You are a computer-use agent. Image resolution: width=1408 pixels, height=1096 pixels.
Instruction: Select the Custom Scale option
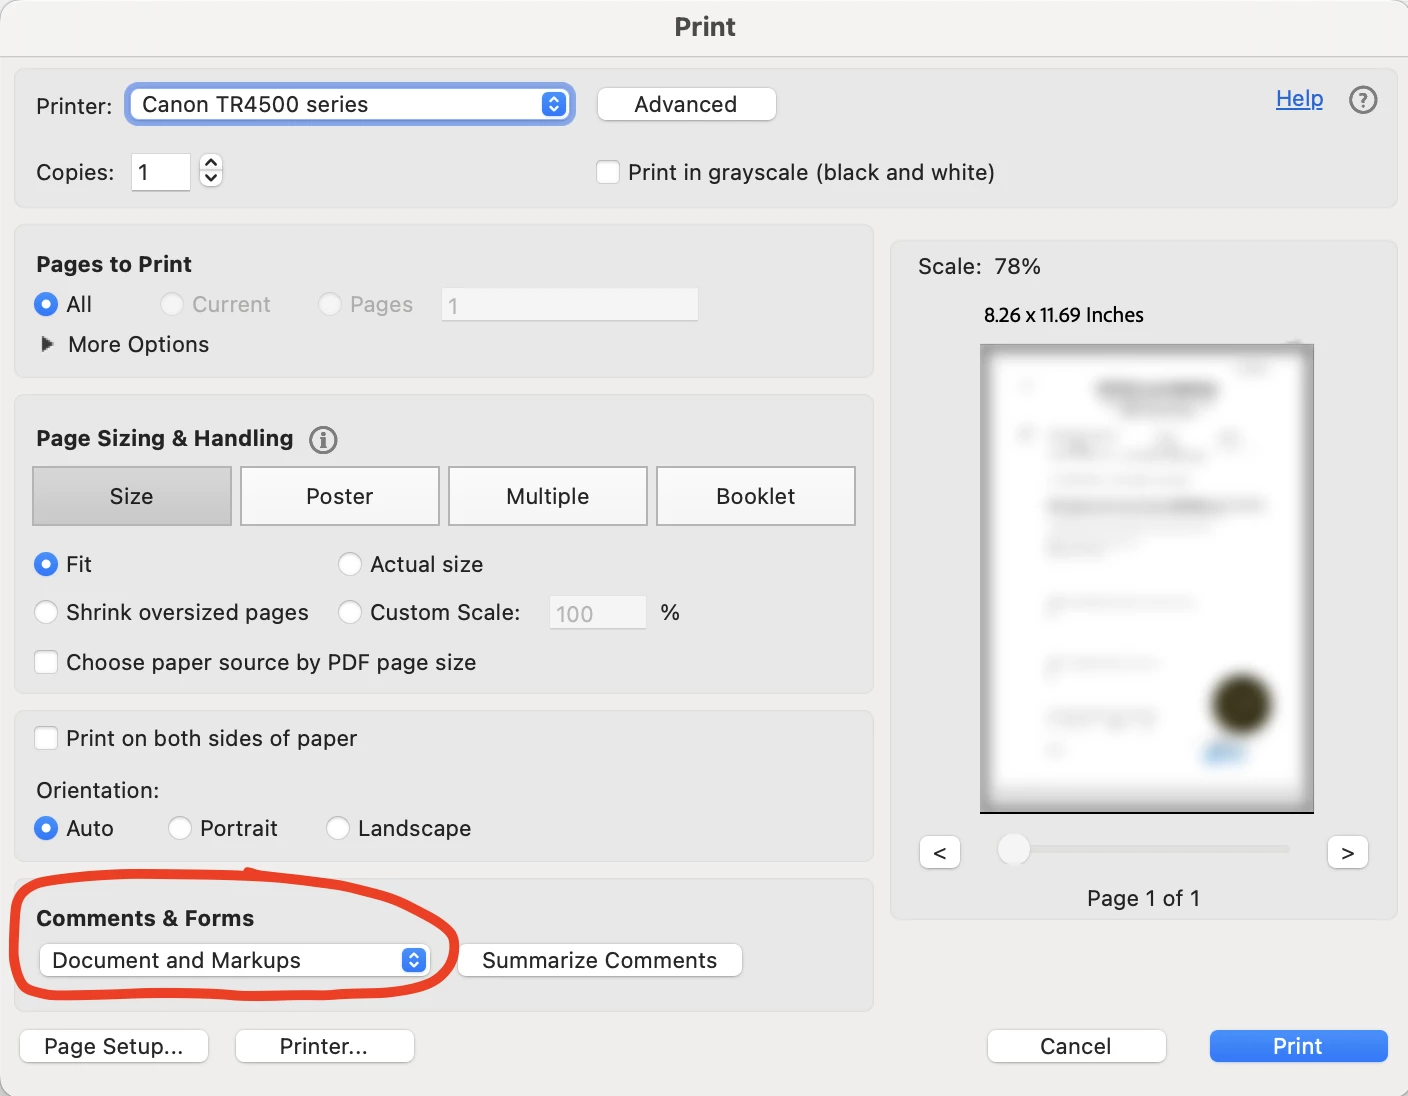click(x=350, y=612)
